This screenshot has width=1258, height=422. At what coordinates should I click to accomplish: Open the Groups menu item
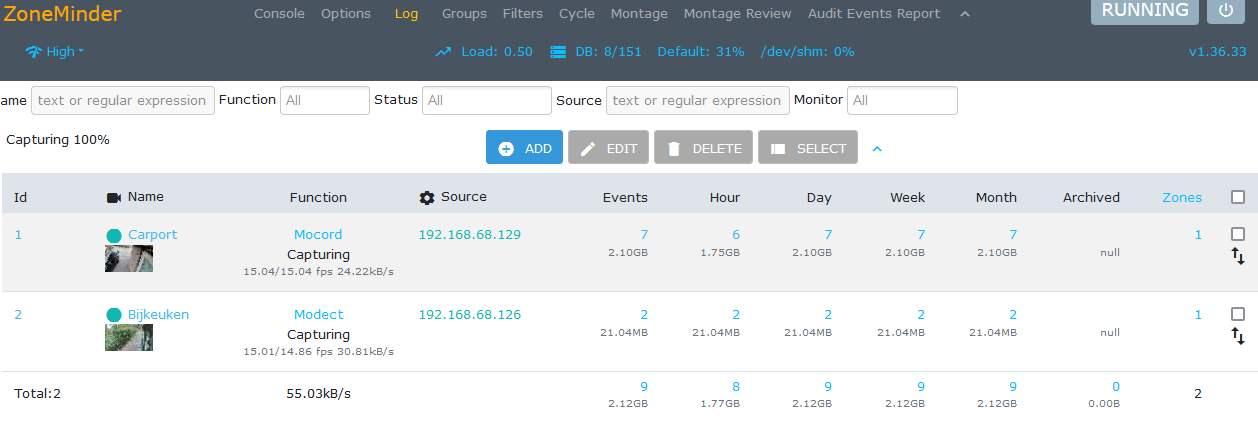pyautogui.click(x=464, y=14)
